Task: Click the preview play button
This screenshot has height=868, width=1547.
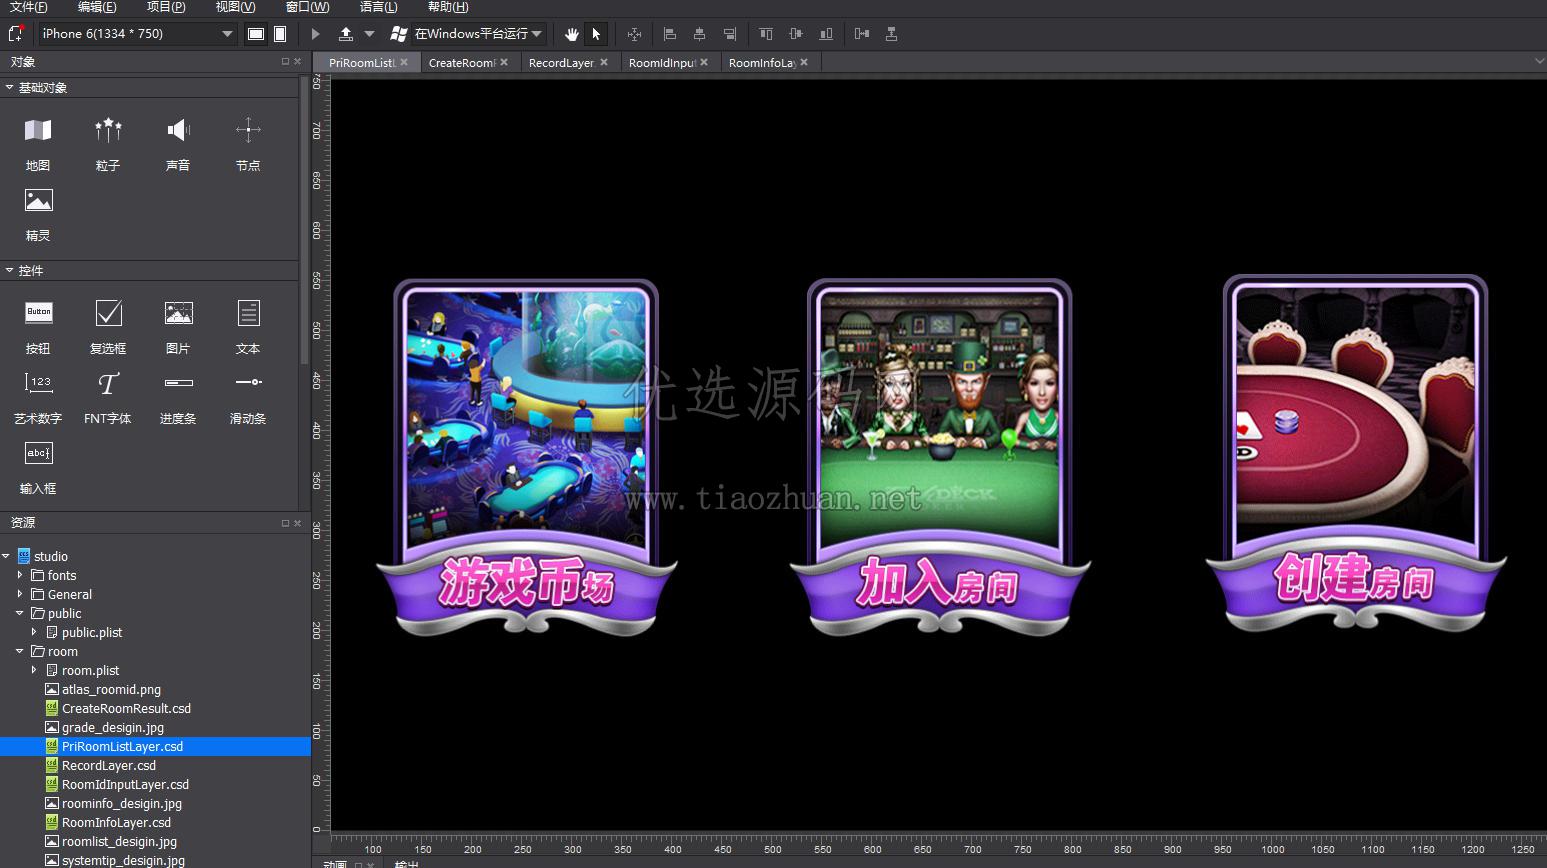Action: (x=316, y=34)
